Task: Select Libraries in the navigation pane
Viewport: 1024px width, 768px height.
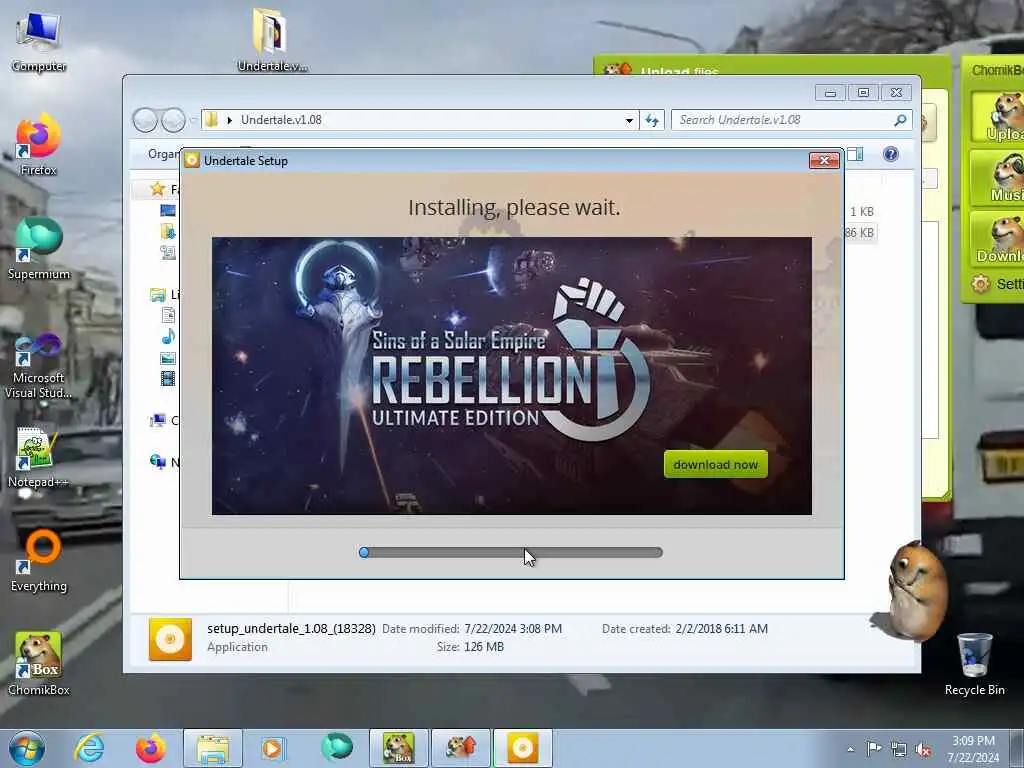Action: [x=165, y=295]
